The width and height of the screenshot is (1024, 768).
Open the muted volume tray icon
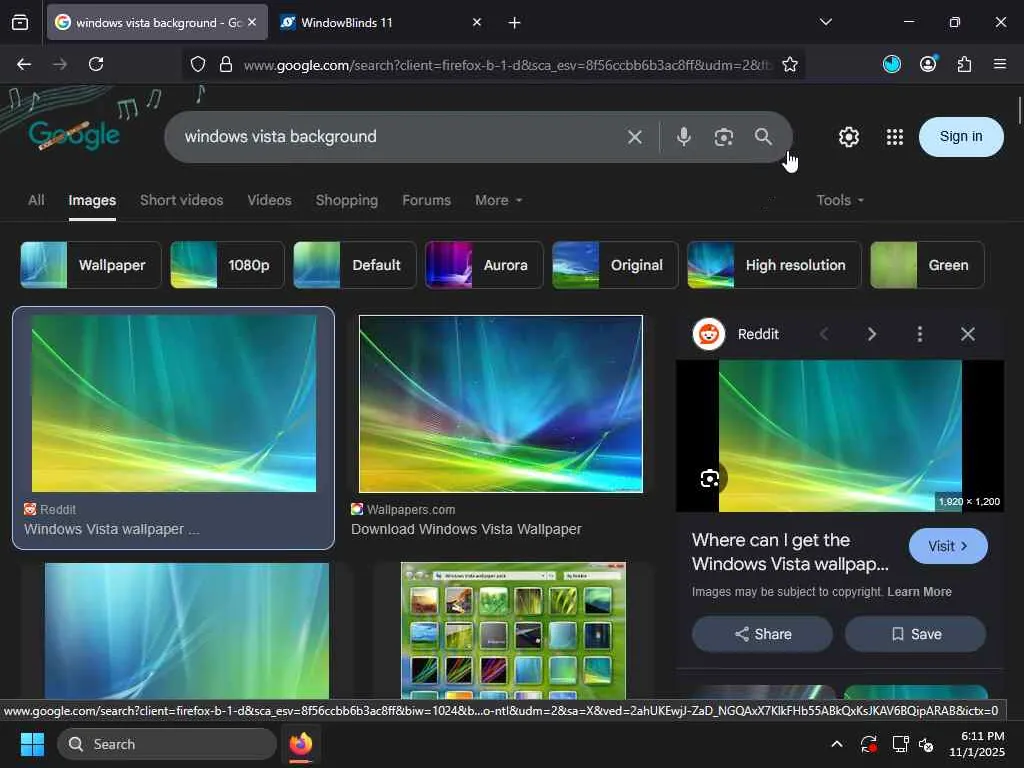927,744
